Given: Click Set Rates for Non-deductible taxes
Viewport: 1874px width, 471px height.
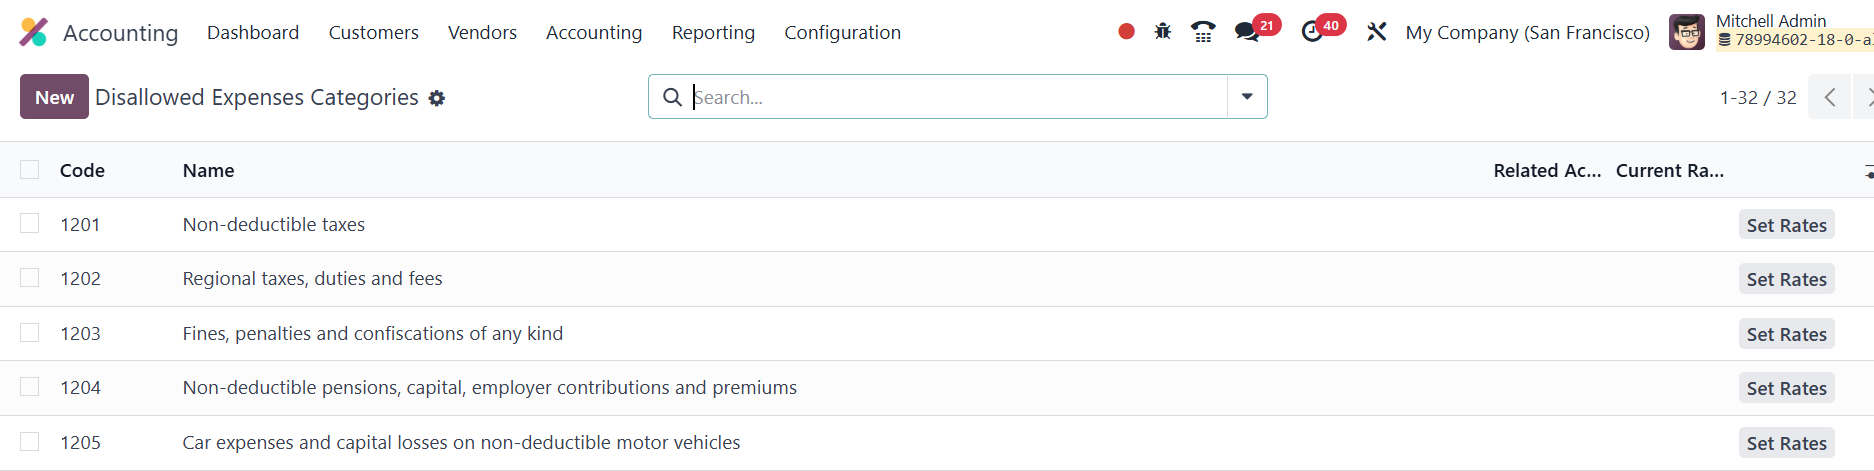Looking at the screenshot, I should [1786, 225].
